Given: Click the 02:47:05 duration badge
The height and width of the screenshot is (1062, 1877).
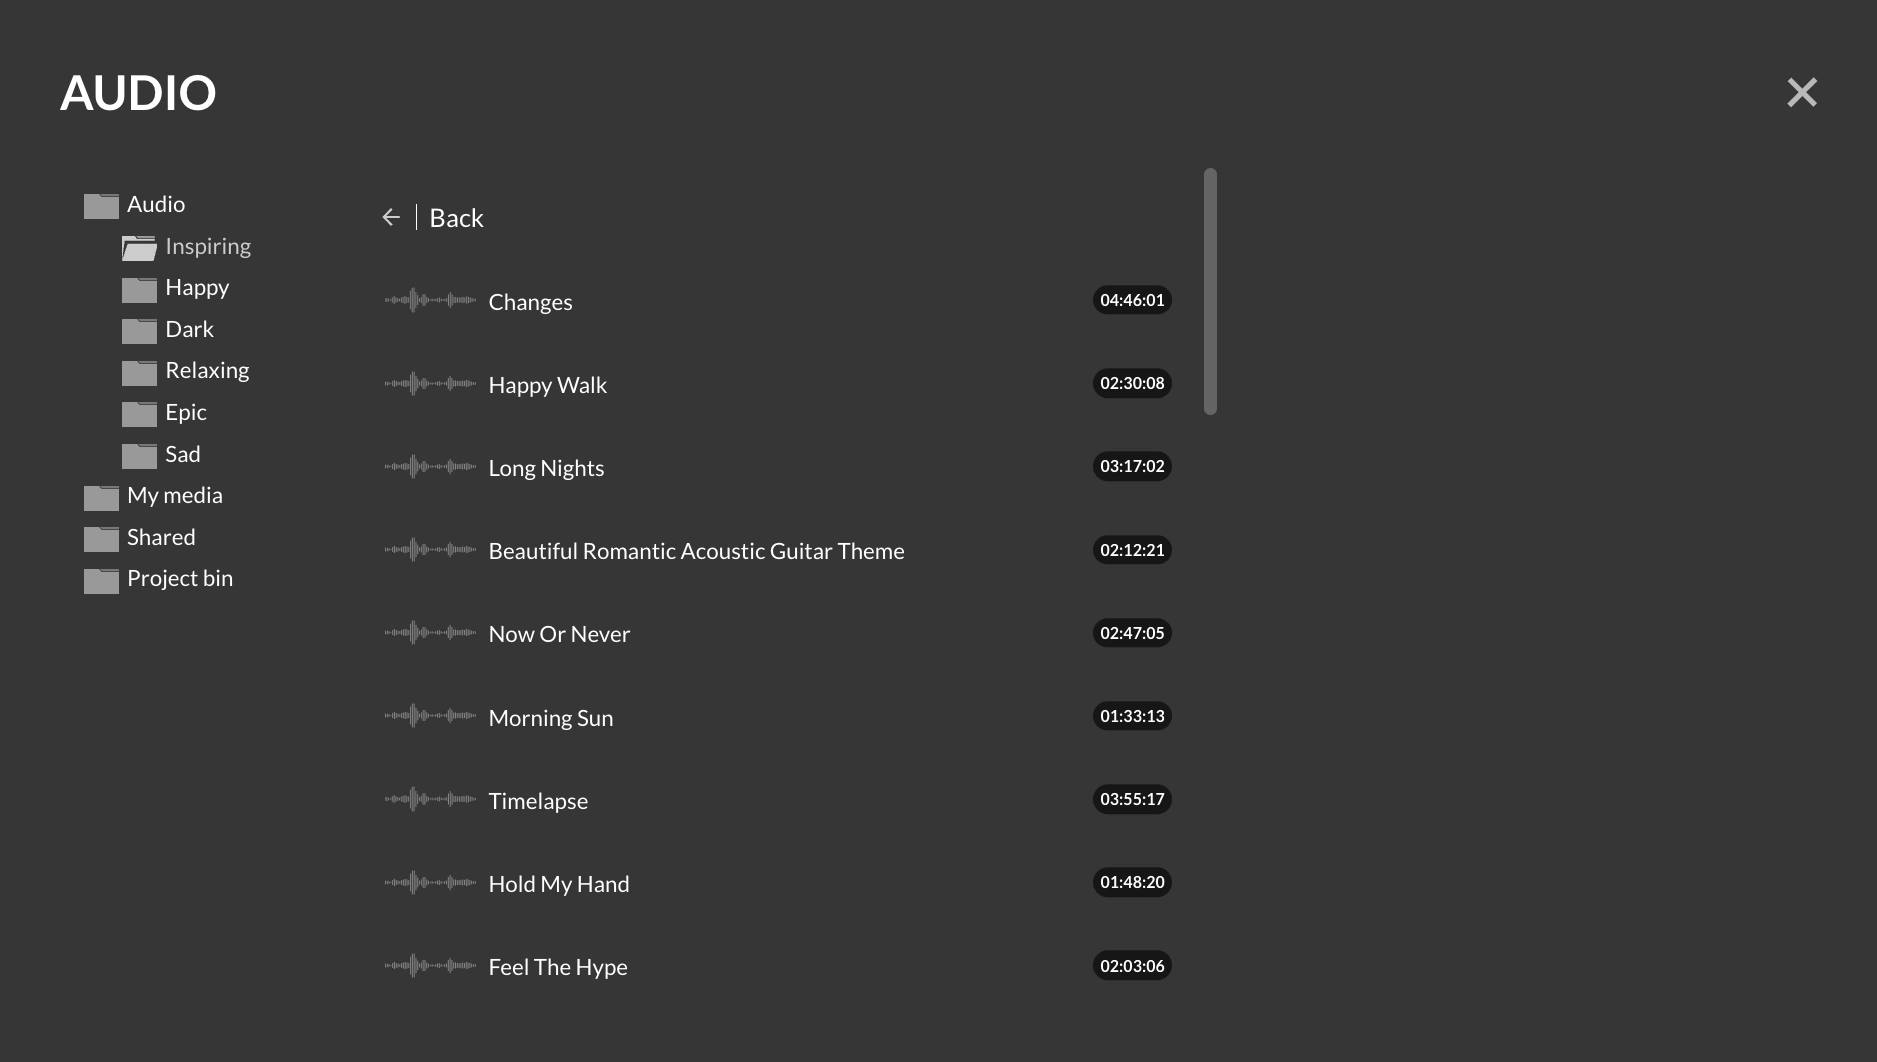Looking at the screenshot, I should 1132,633.
